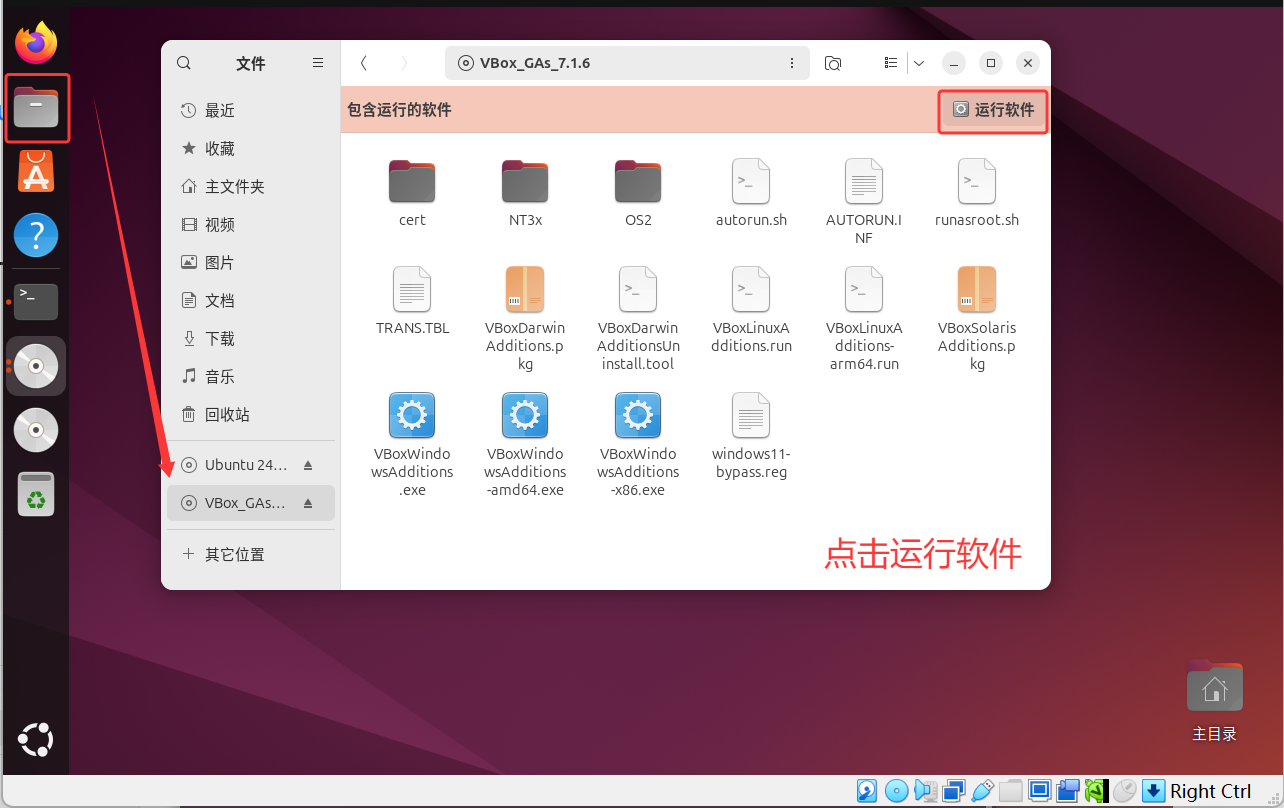
Task: Open 其它位置 in the sidebar
Action: coord(250,554)
